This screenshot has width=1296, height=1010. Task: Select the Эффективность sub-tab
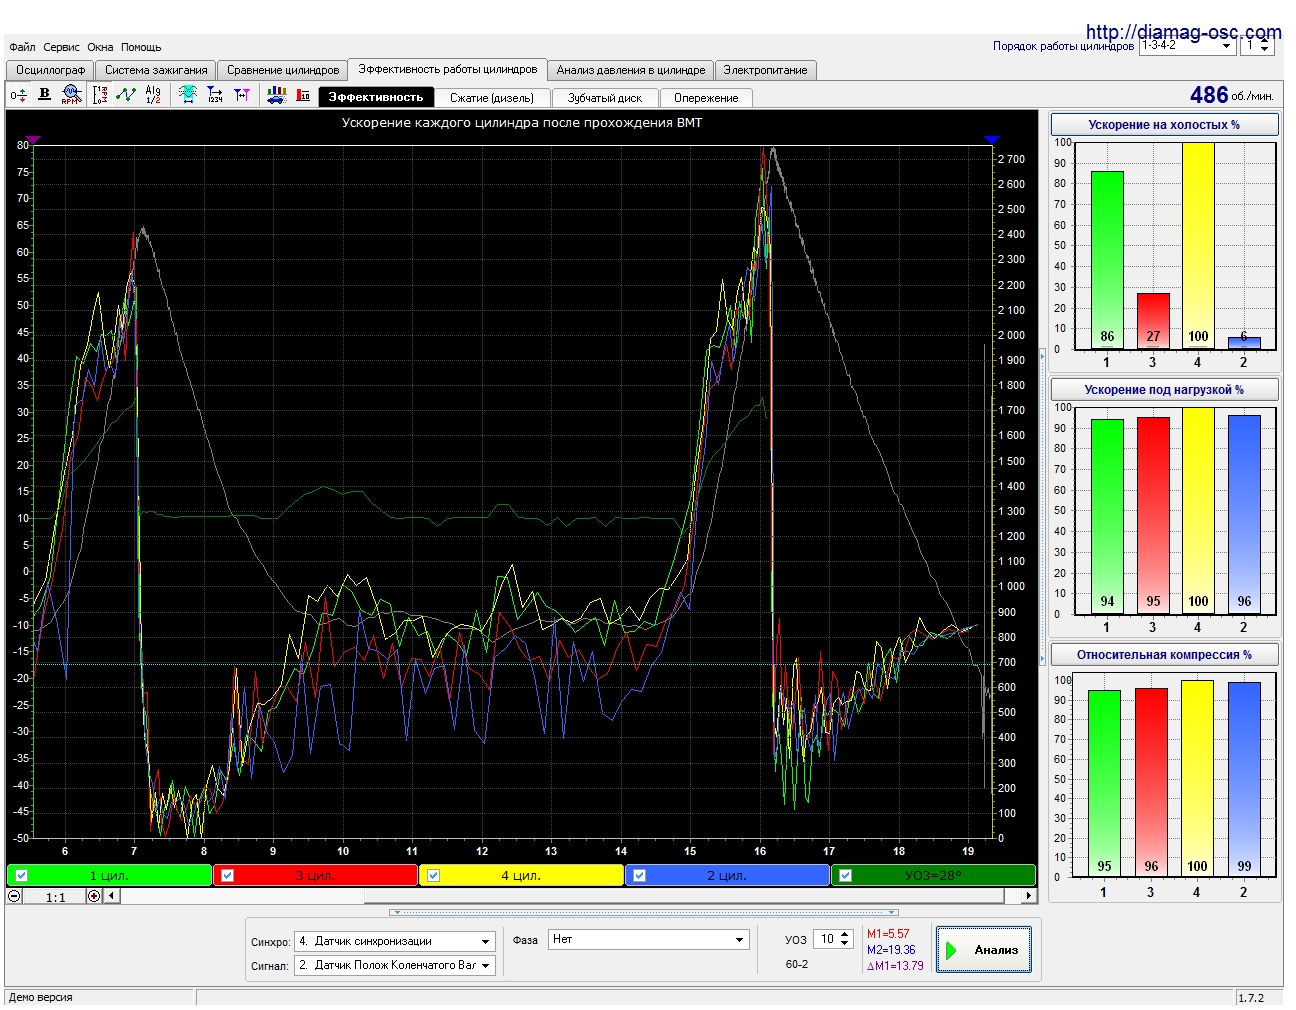pos(376,97)
